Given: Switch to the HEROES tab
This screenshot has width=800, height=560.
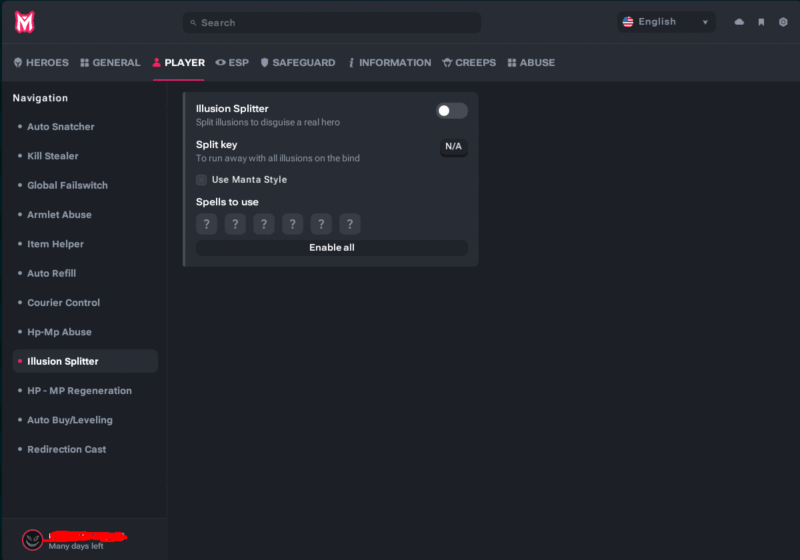Looking at the screenshot, I should point(41,63).
